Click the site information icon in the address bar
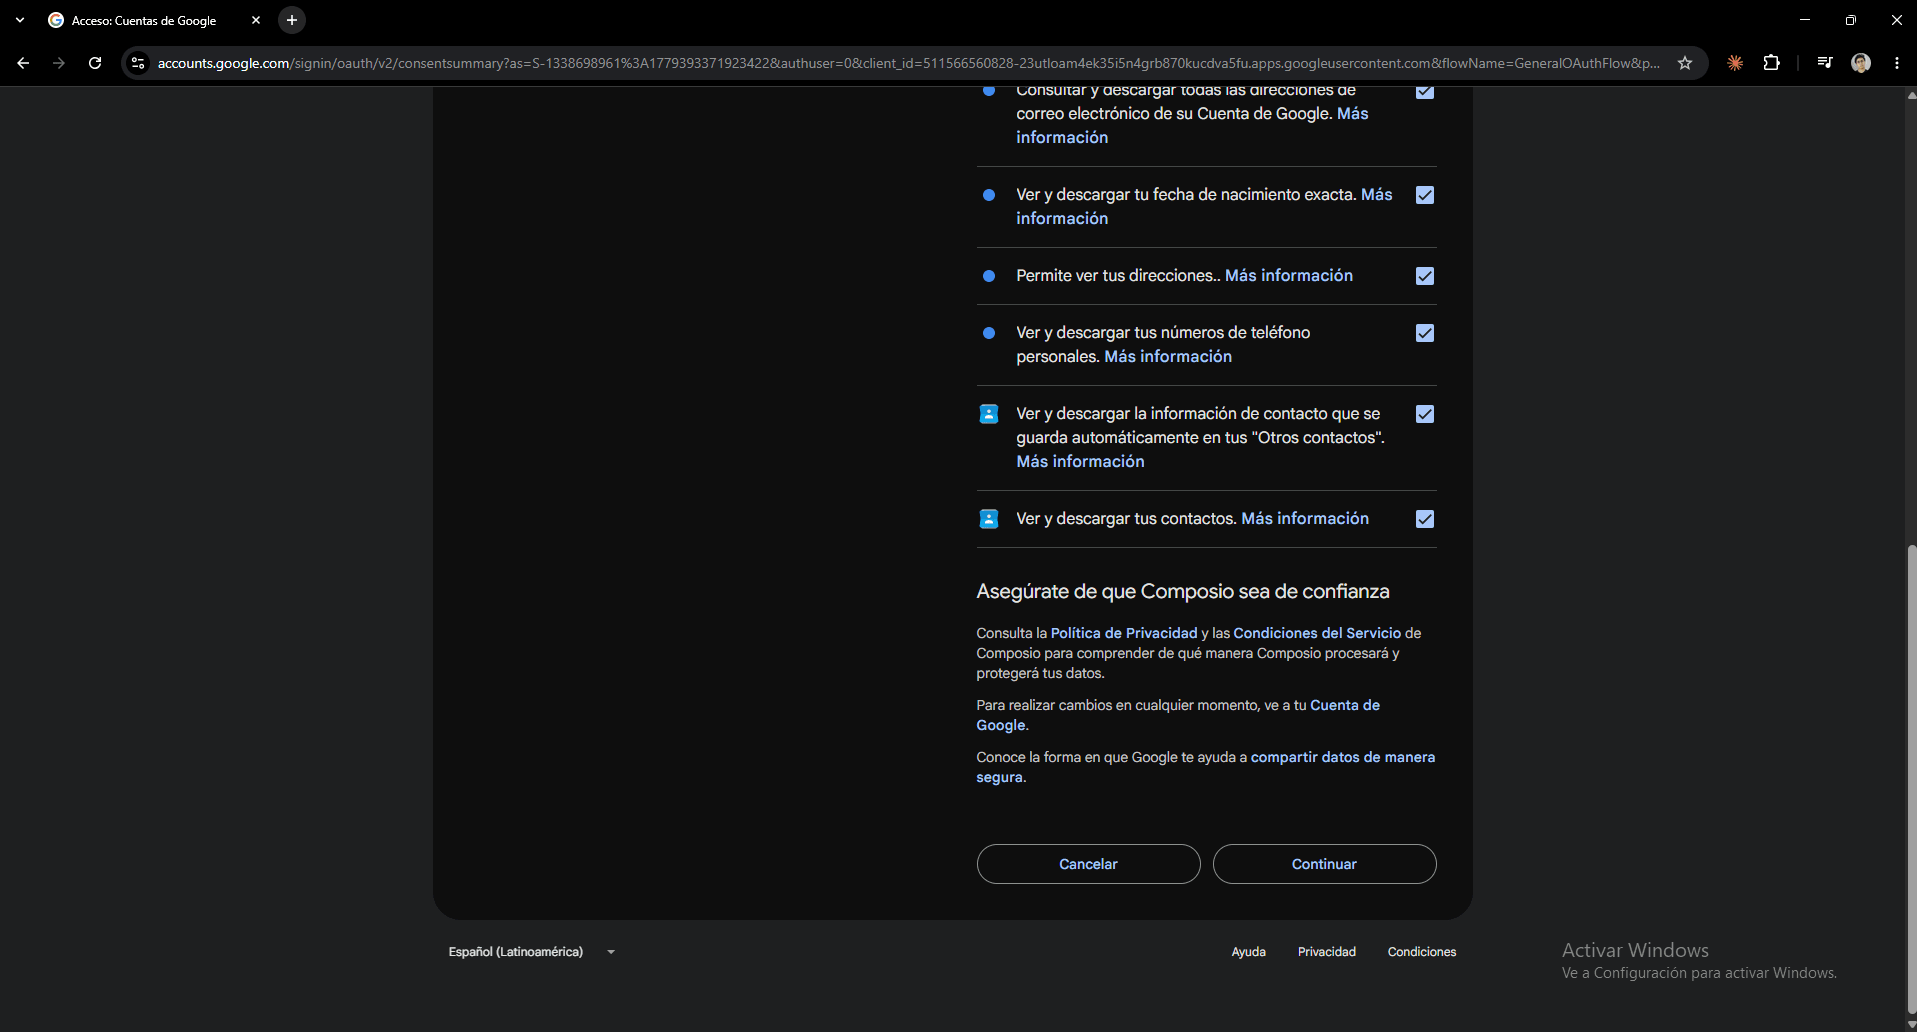 coord(138,63)
